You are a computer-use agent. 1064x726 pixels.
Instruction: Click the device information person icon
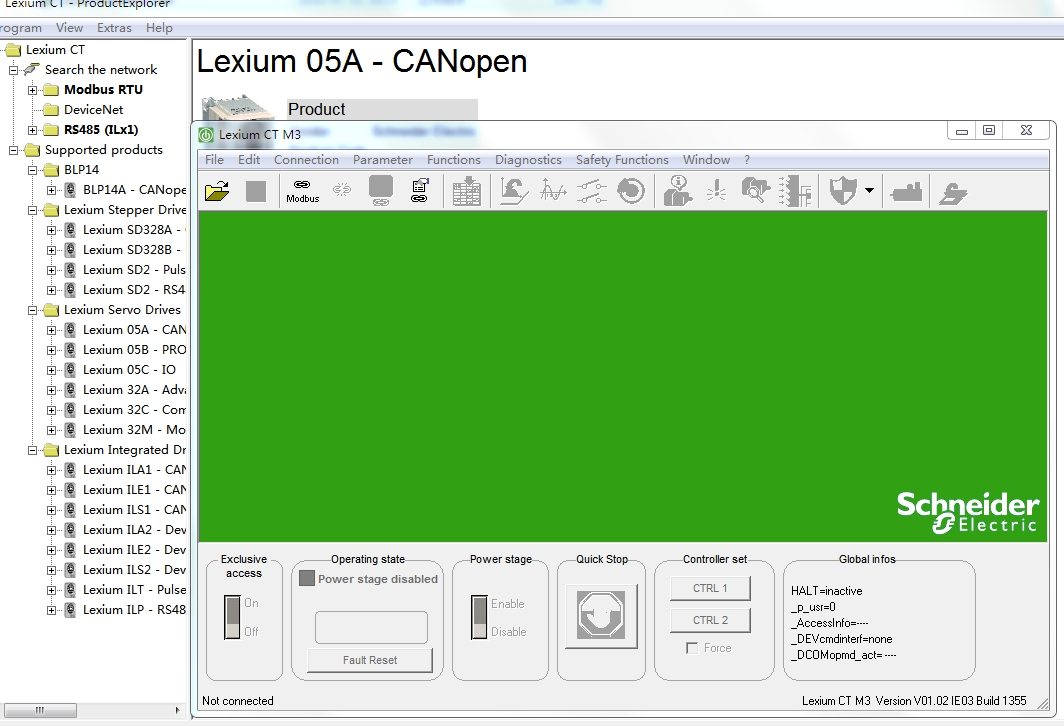coord(678,191)
